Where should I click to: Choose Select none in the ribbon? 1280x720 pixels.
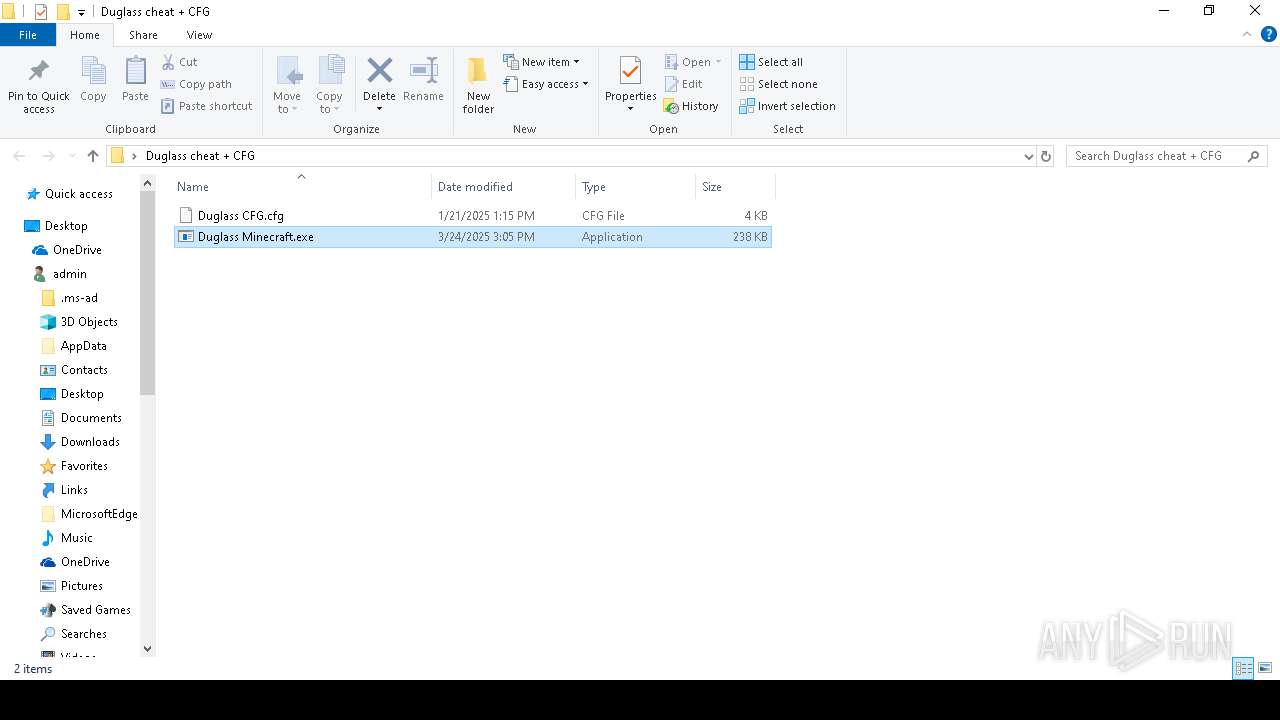point(778,84)
